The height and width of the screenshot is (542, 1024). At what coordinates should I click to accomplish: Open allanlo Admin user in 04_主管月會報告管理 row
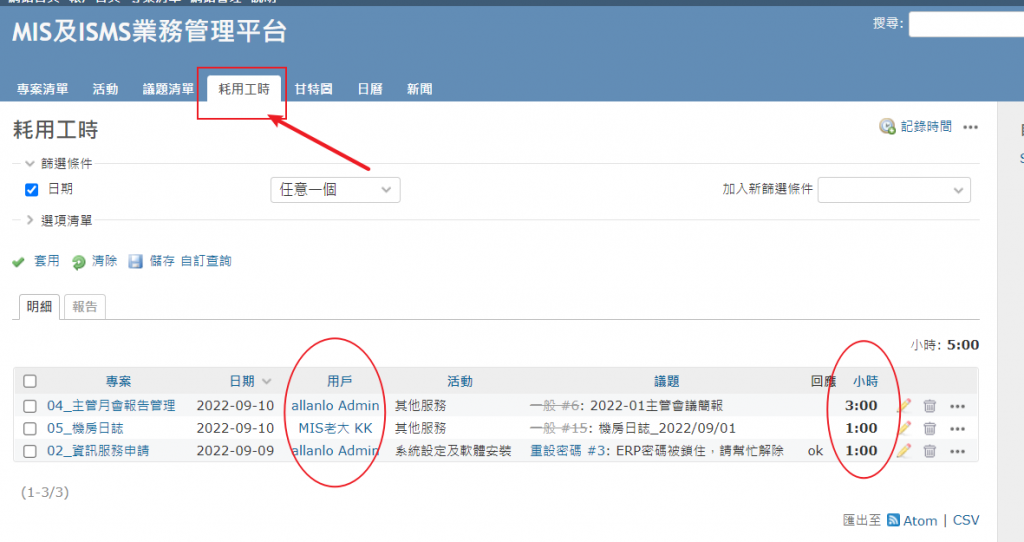335,406
